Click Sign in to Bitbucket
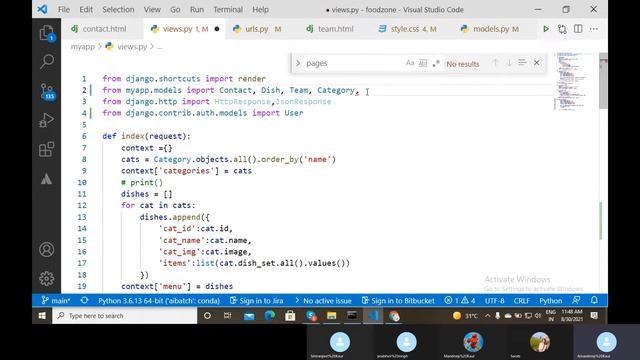The height and width of the screenshot is (360, 640). [398, 301]
